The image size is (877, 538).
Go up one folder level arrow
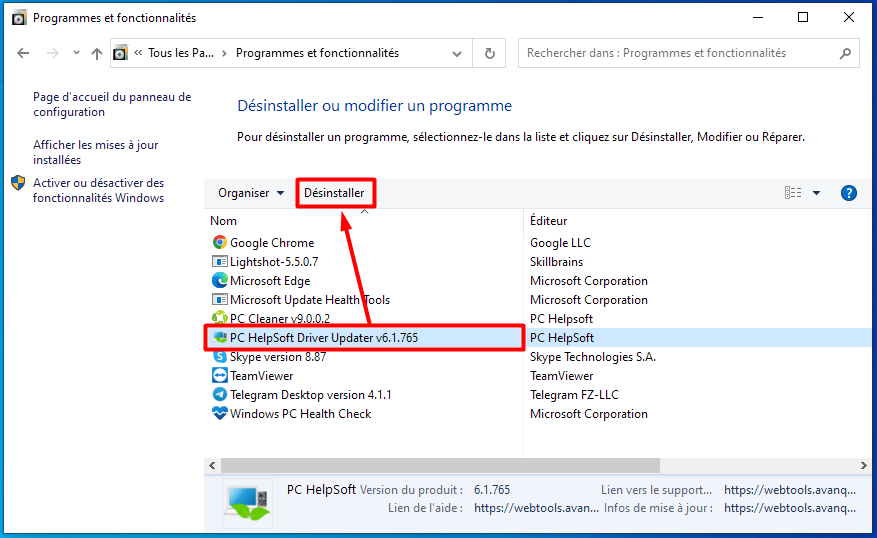97,53
